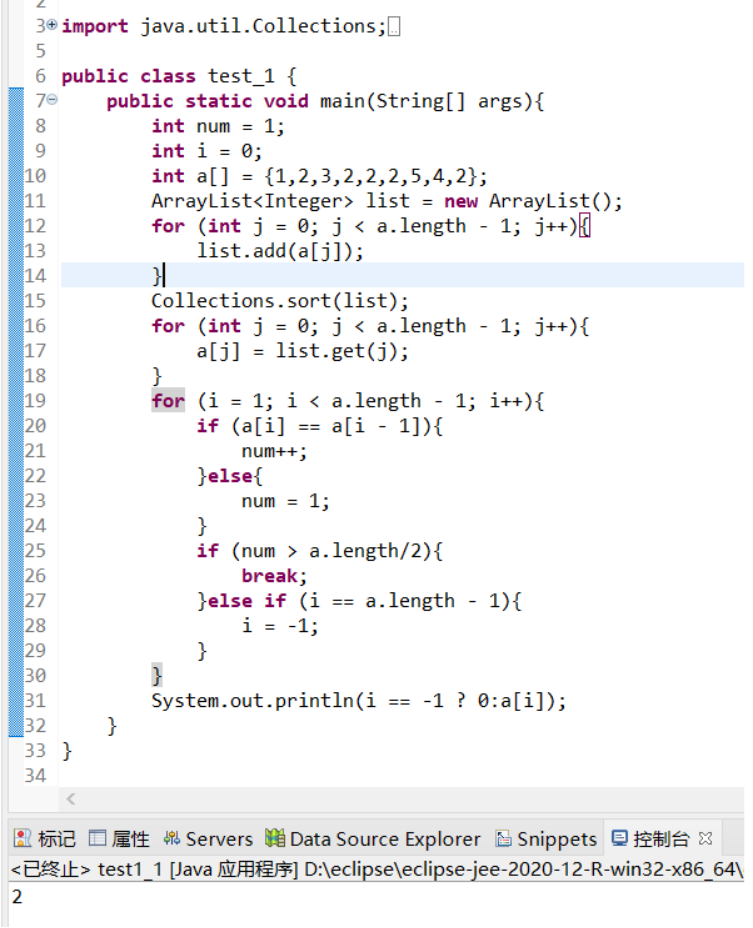
Task: Close the 控制台 console tab
Action: pos(704,838)
